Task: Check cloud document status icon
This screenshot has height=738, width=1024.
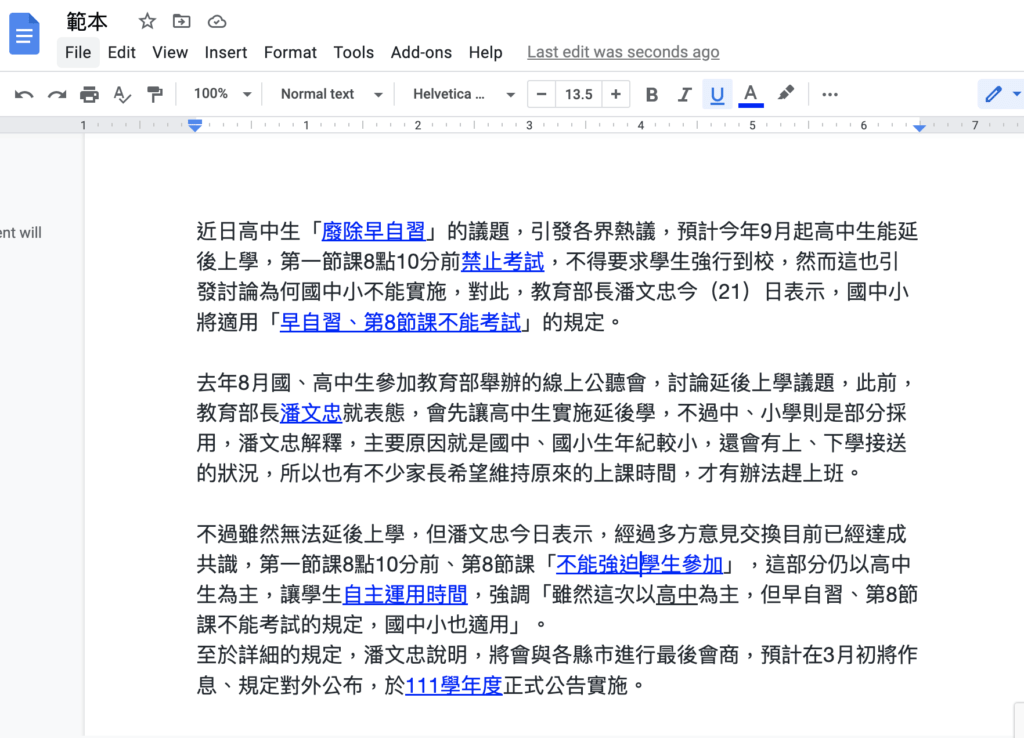Action: click(x=216, y=21)
